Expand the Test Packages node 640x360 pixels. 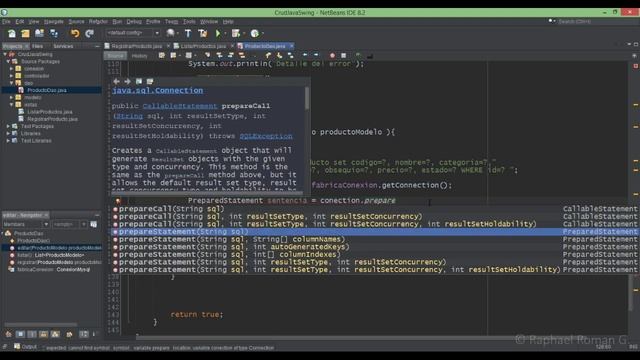pyautogui.click(x=8, y=126)
